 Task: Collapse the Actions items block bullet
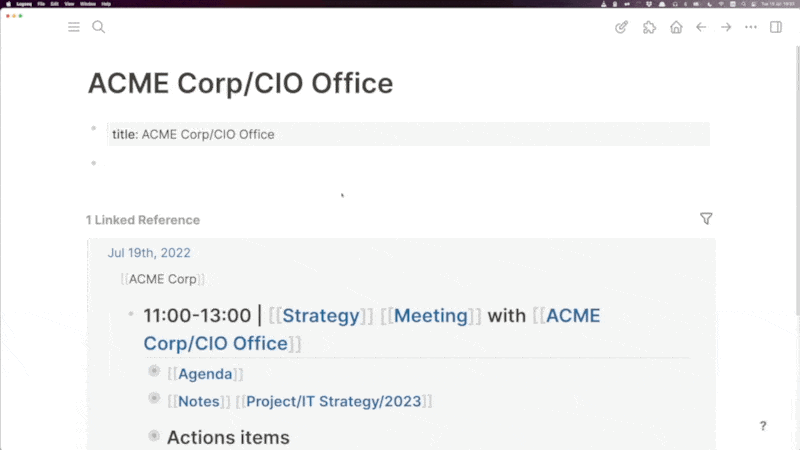pyautogui.click(x=154, y=436)
